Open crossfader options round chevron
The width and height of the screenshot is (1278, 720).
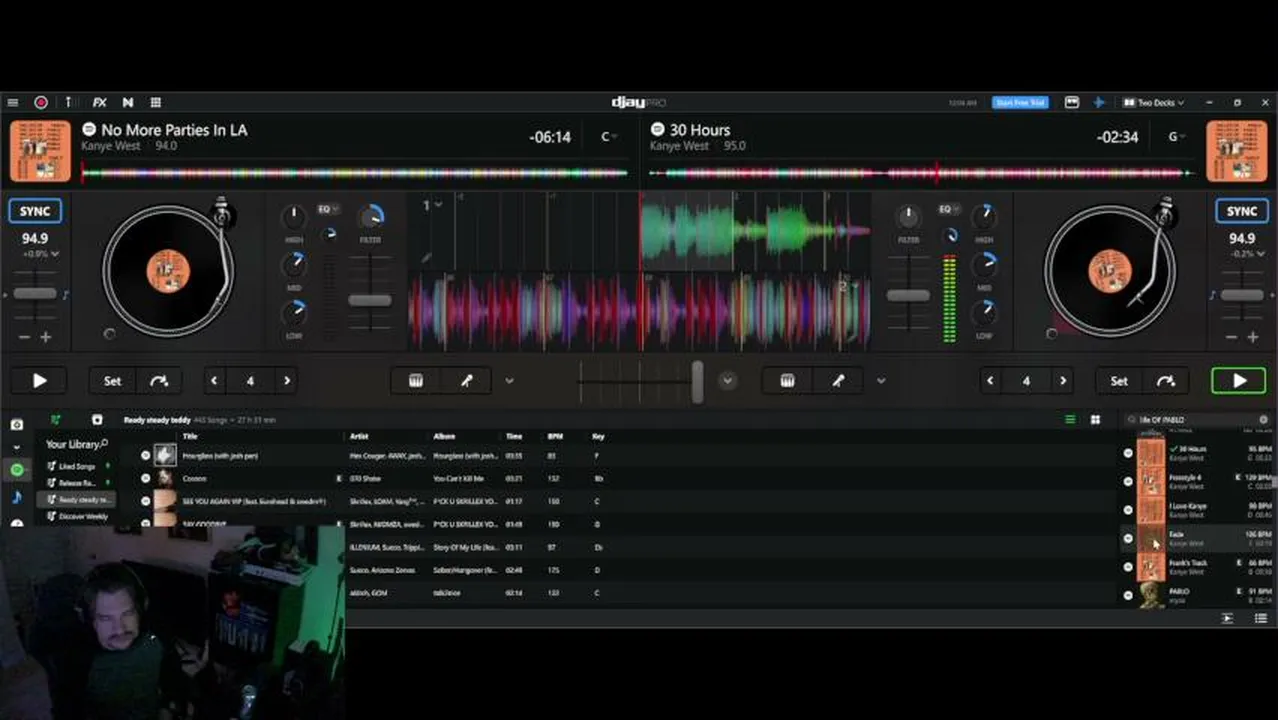point(728,381)
